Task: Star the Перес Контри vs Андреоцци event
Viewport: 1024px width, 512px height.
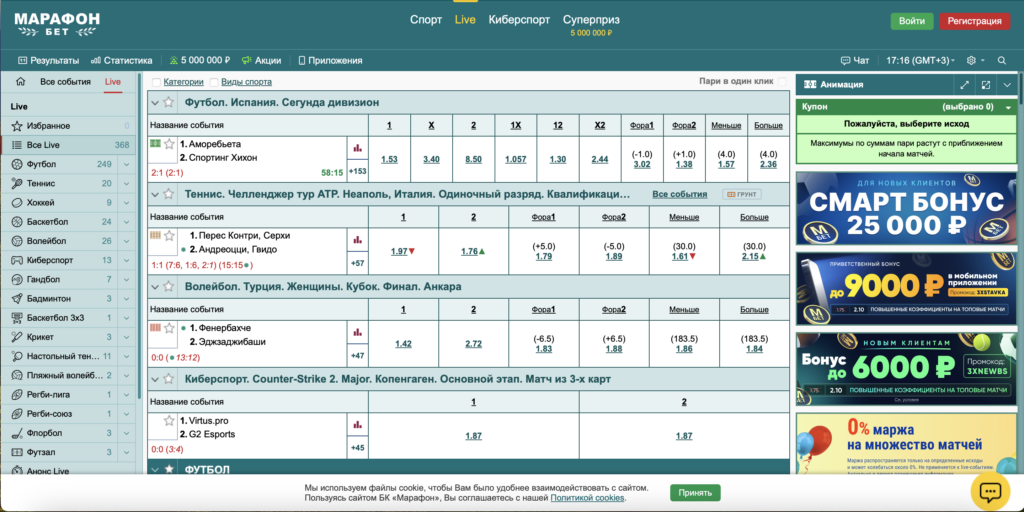Action: [x=169, y=235]
